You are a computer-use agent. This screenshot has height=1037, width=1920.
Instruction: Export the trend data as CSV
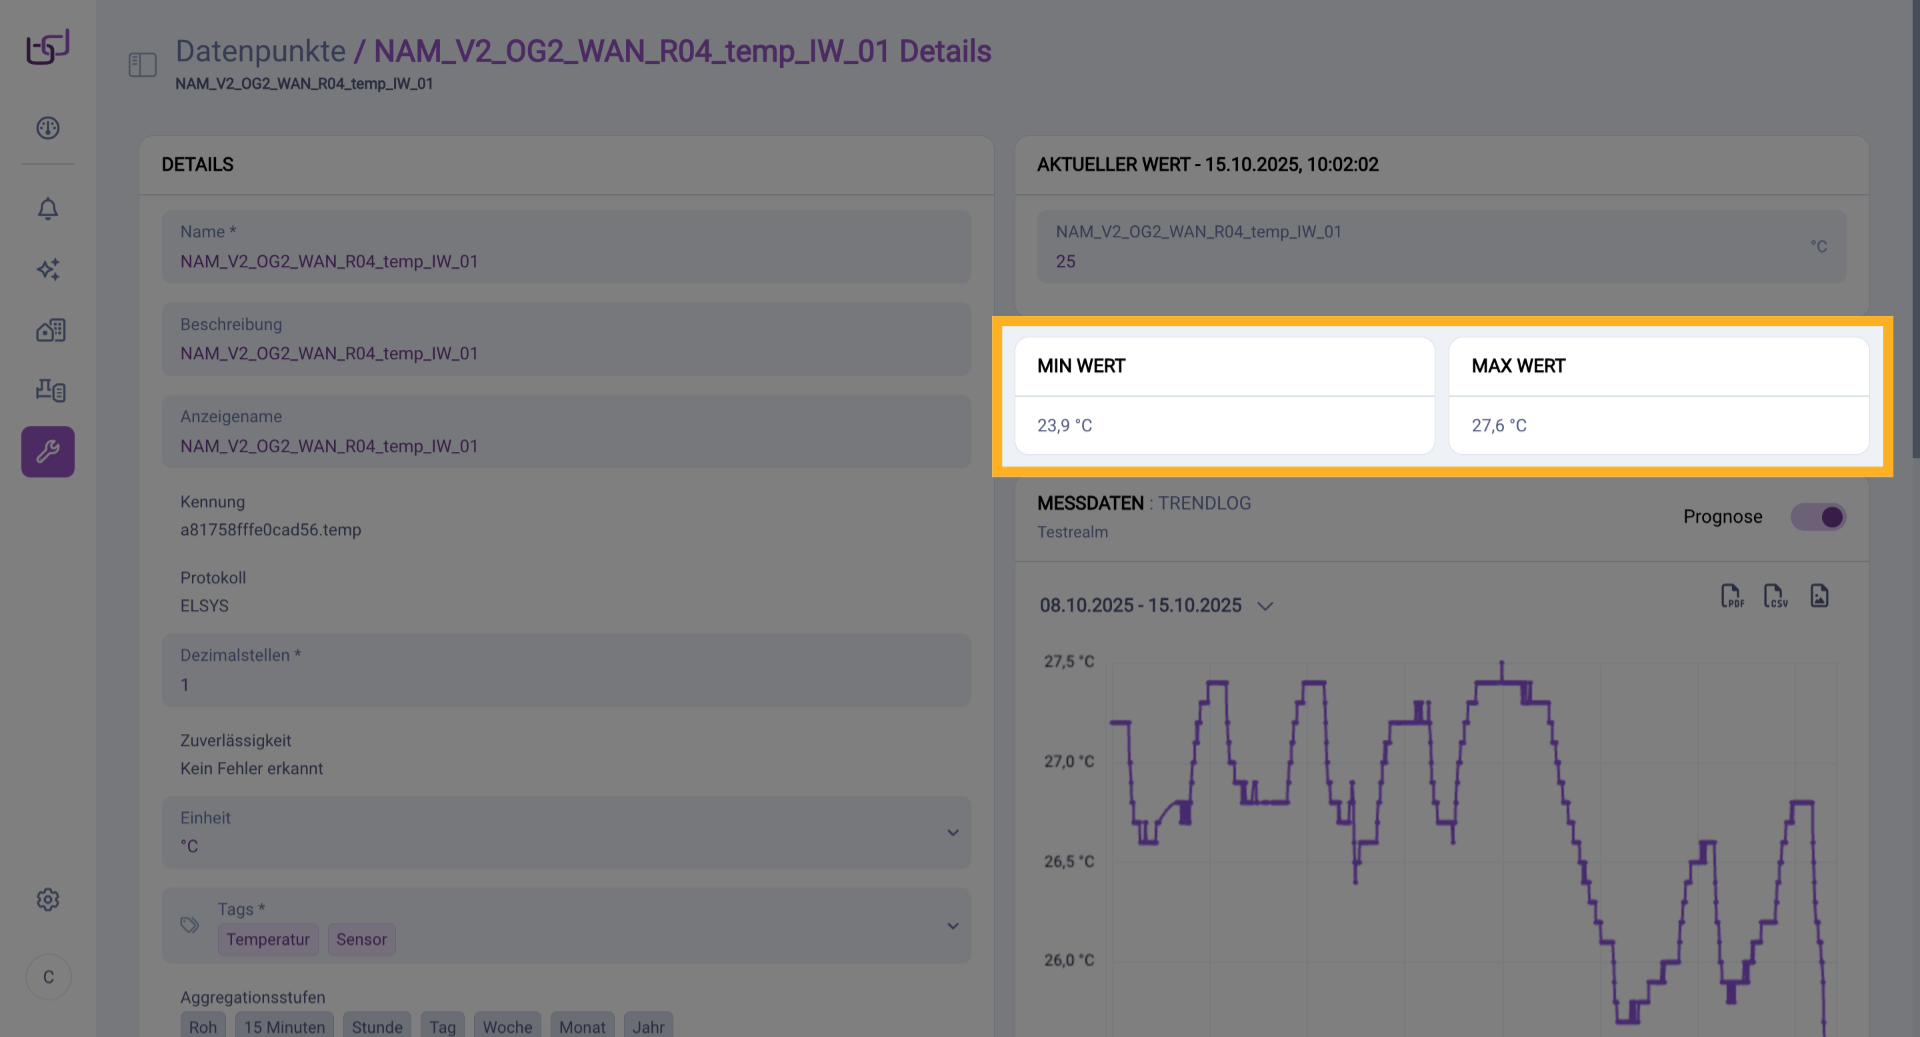click(x=1775, y=596)
